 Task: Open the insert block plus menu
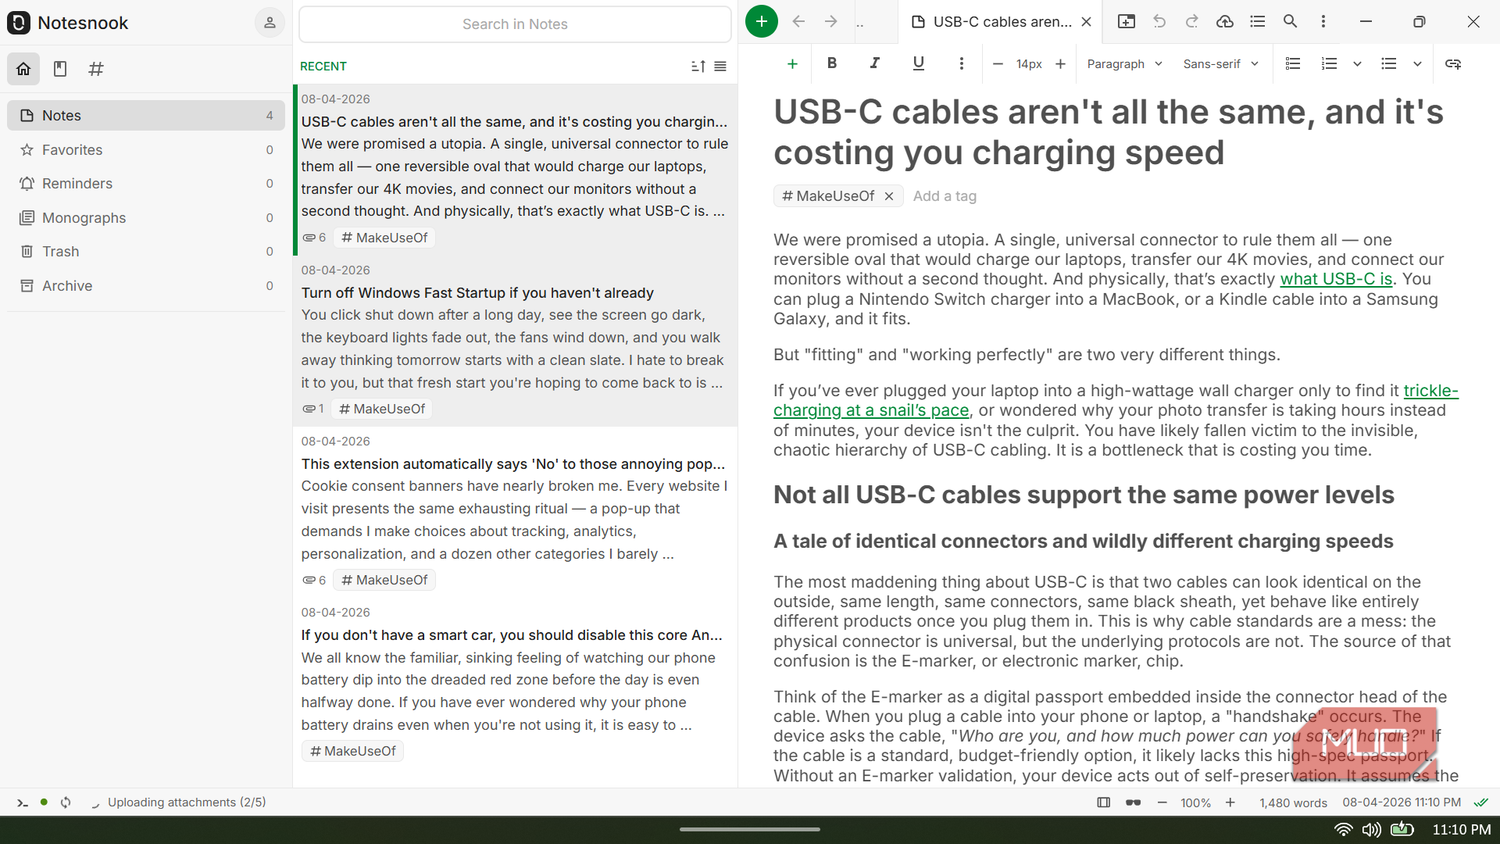pos(792,64)
